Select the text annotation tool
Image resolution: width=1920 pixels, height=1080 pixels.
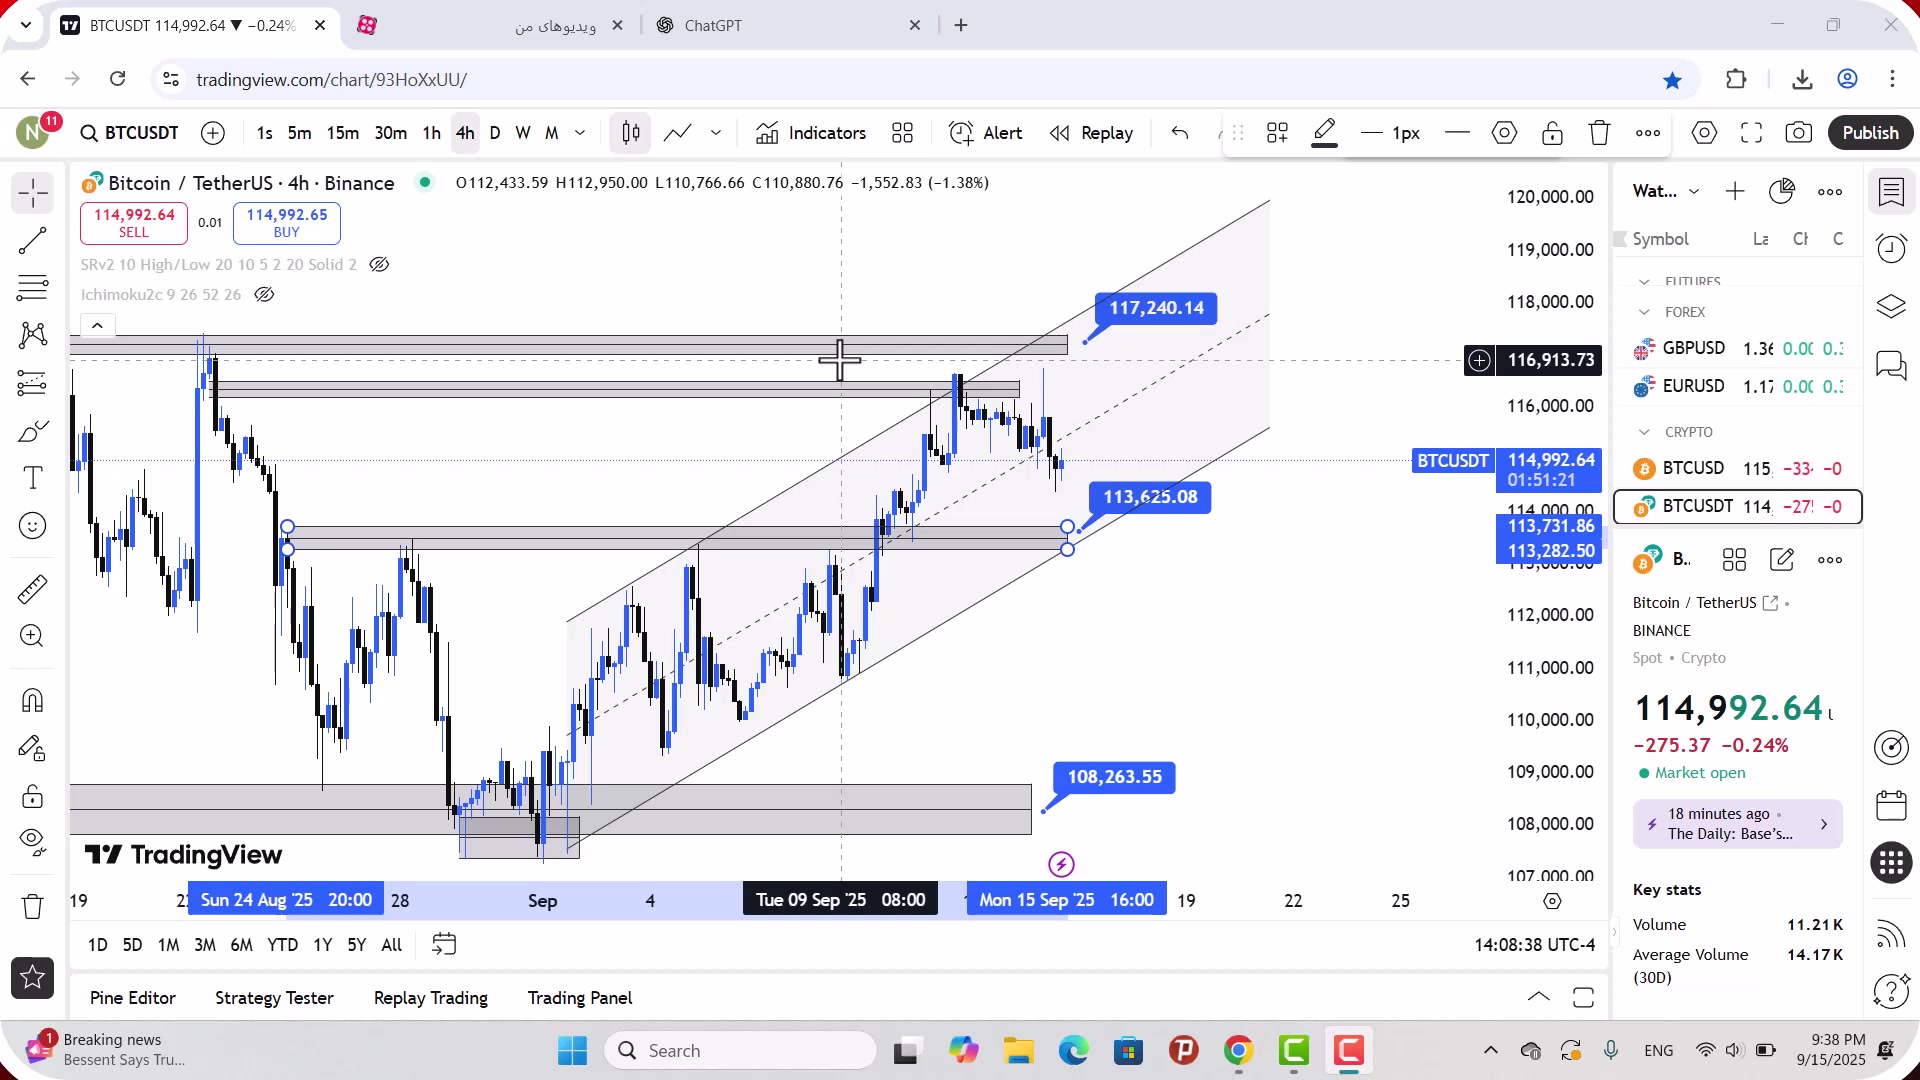[32, 478]
